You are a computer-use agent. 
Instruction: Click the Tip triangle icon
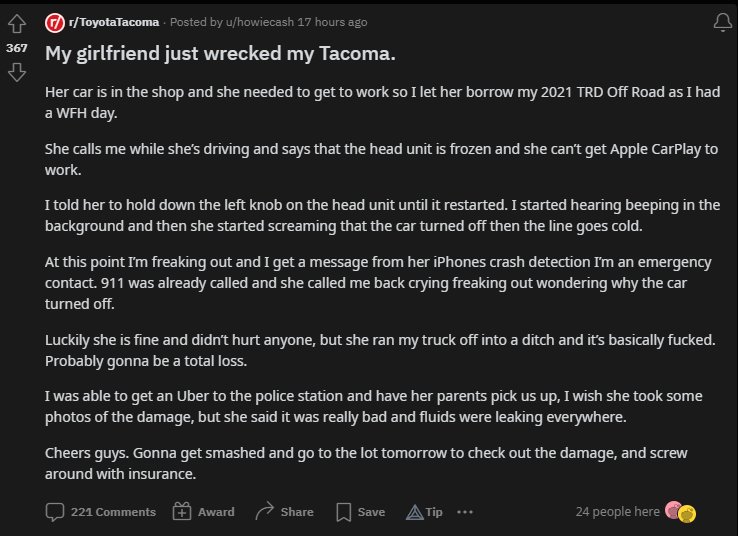click(x=415, y=512)
